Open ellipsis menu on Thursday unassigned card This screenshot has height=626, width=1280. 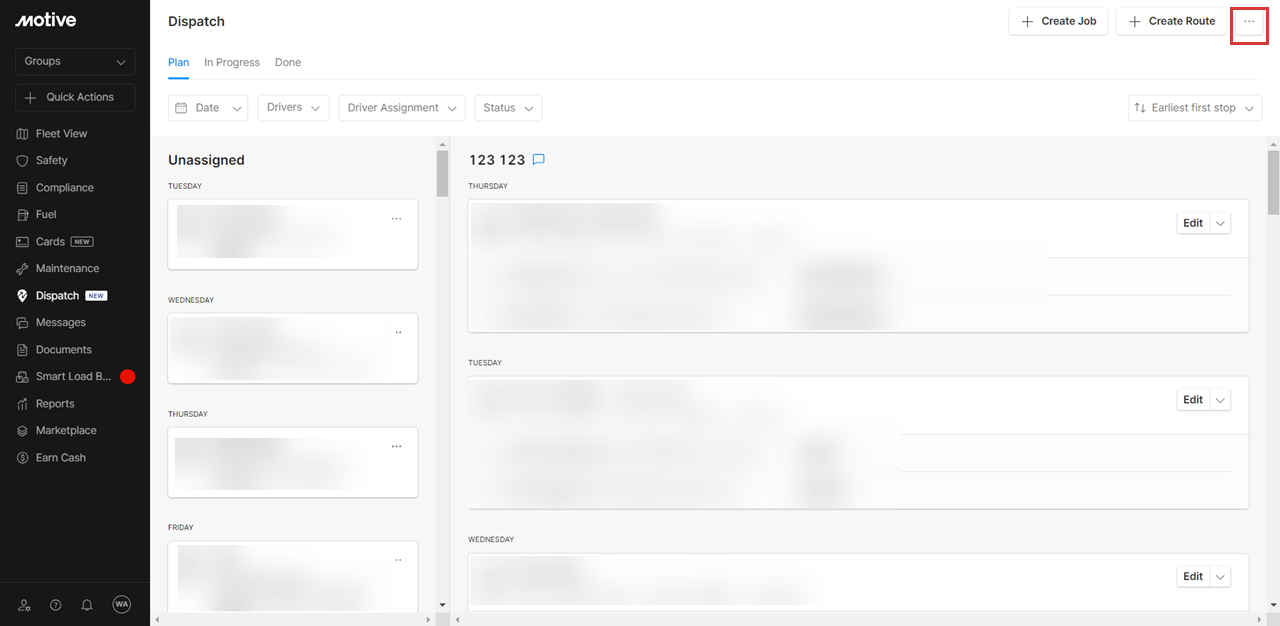[396, 446]
